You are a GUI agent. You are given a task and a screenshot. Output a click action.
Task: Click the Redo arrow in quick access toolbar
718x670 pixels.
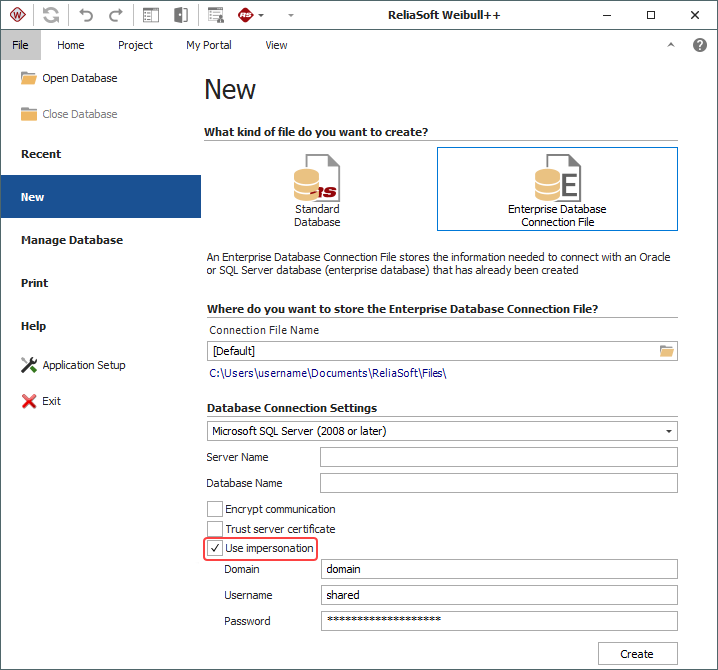[116, 15]
